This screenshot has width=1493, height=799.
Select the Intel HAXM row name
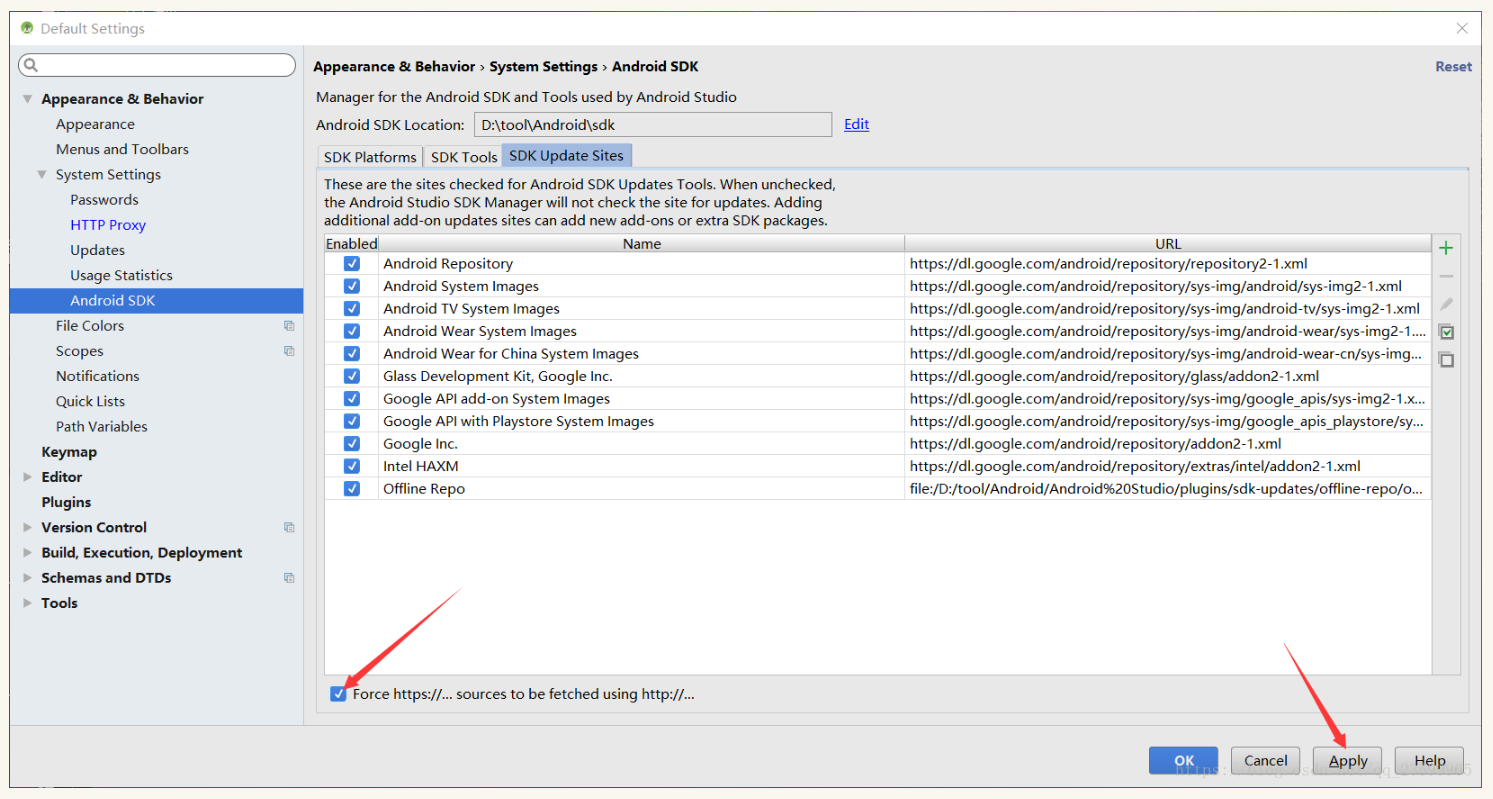(421, 466)
